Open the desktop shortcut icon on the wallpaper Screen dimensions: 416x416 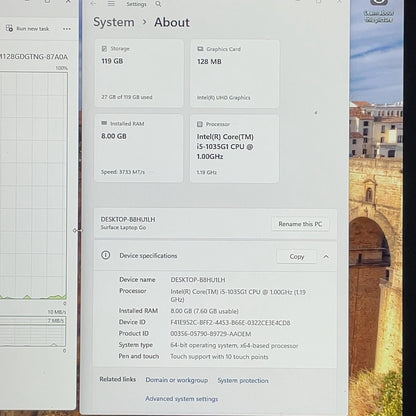tap(379, 11)
